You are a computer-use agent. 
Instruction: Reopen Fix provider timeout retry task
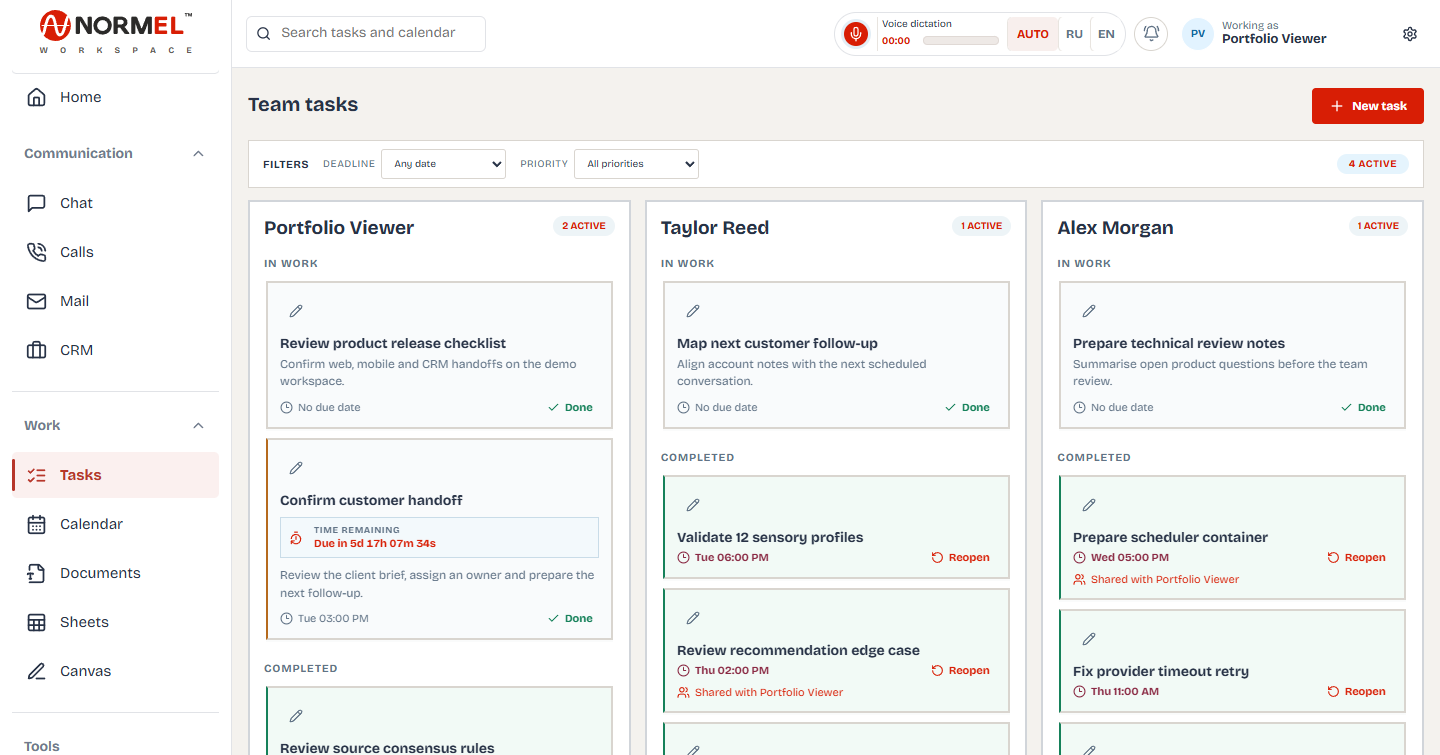(x=1357, y=692)
